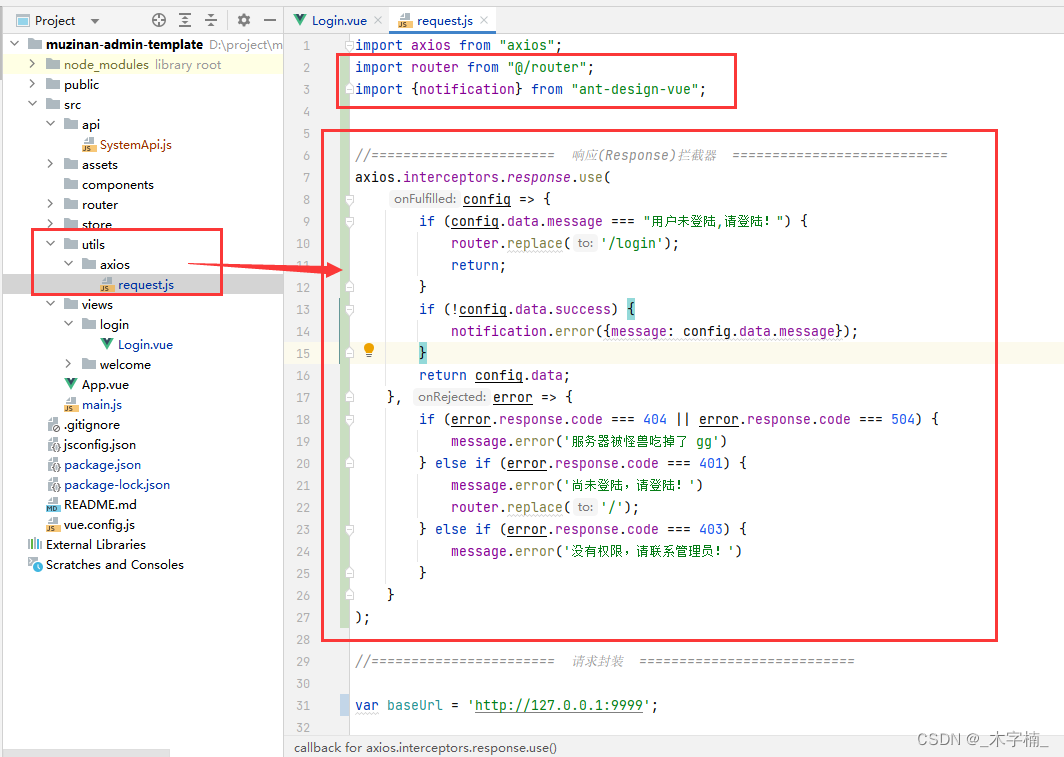Collapse the src folder

click(32, 104)
